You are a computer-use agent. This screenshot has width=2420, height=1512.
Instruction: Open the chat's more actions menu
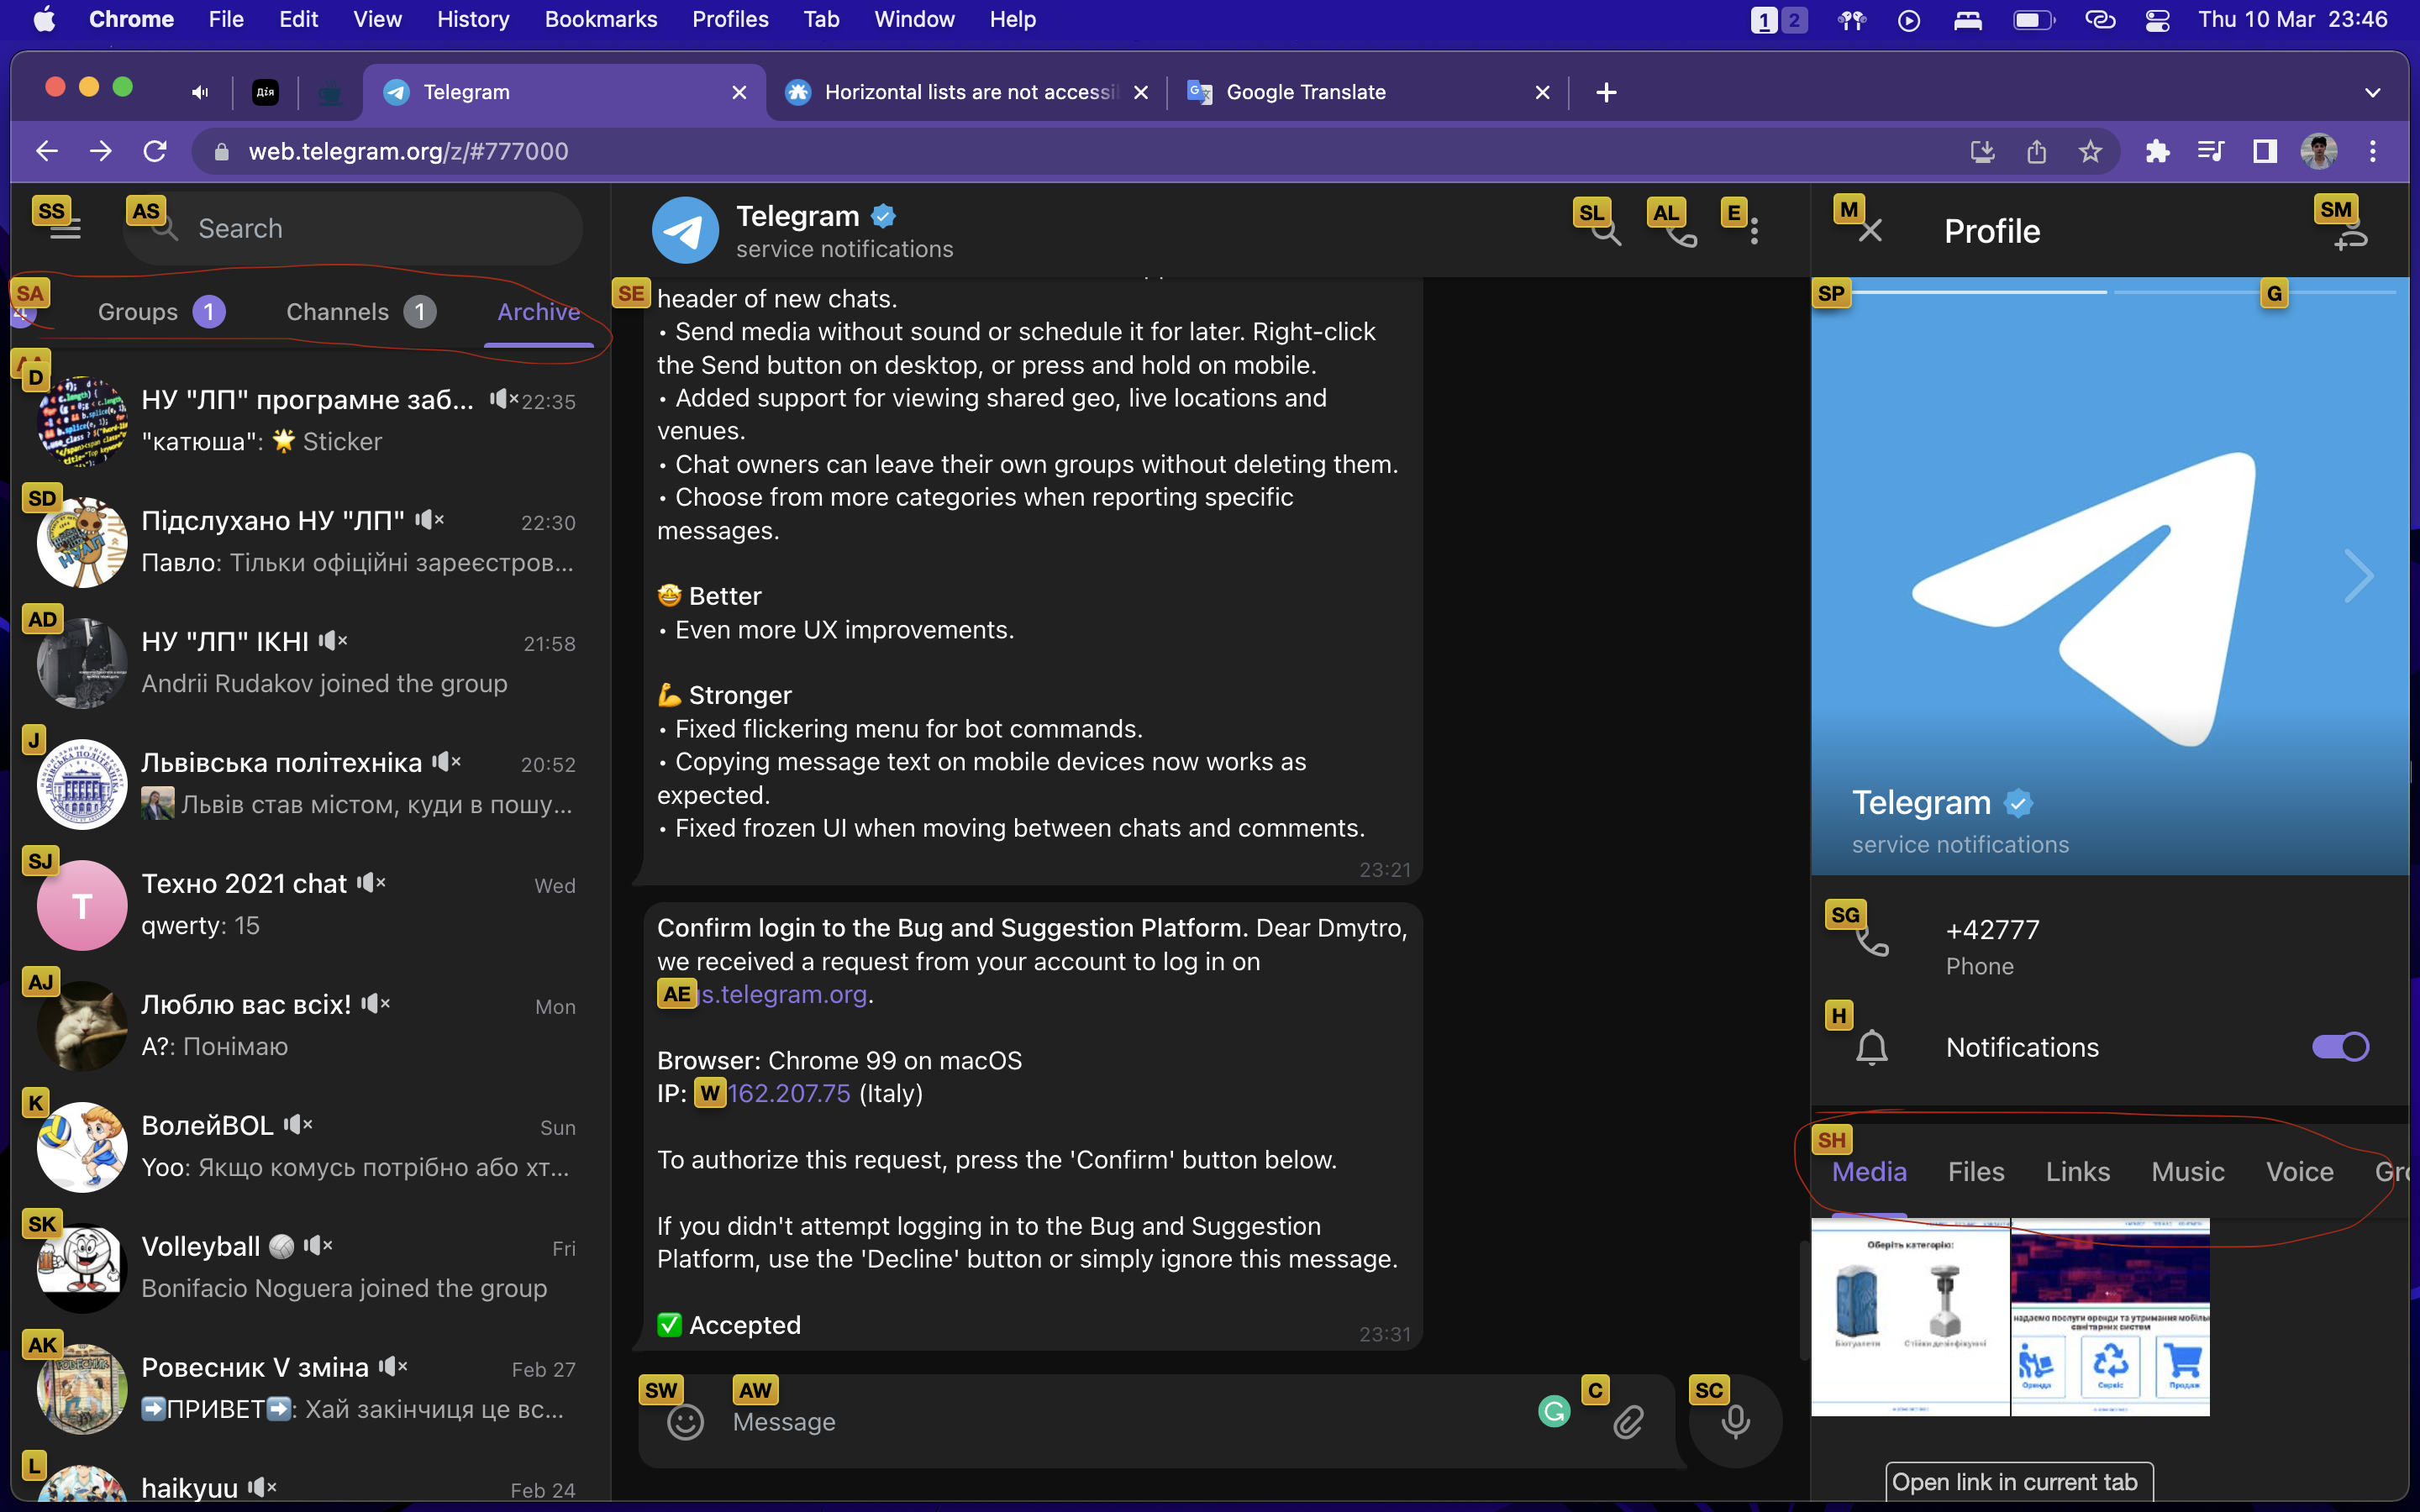tap(1754, 232)
